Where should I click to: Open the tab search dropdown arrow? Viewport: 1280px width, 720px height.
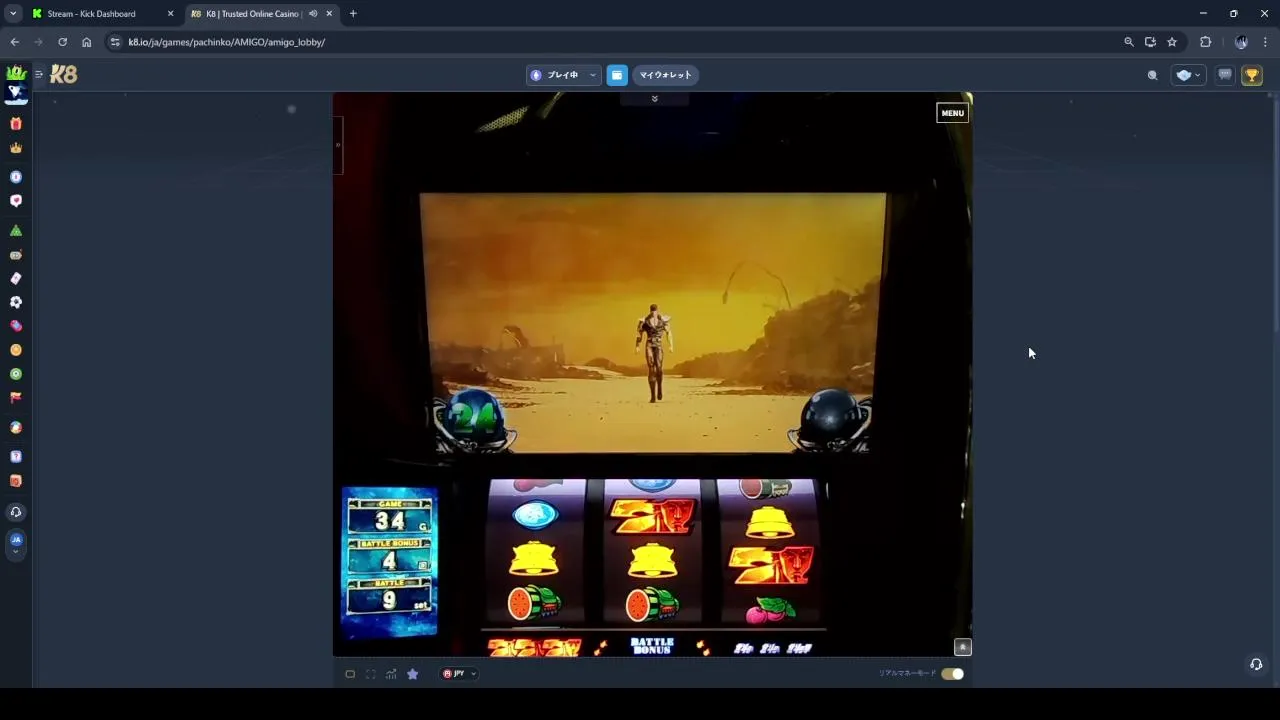[x=13, y=14]
